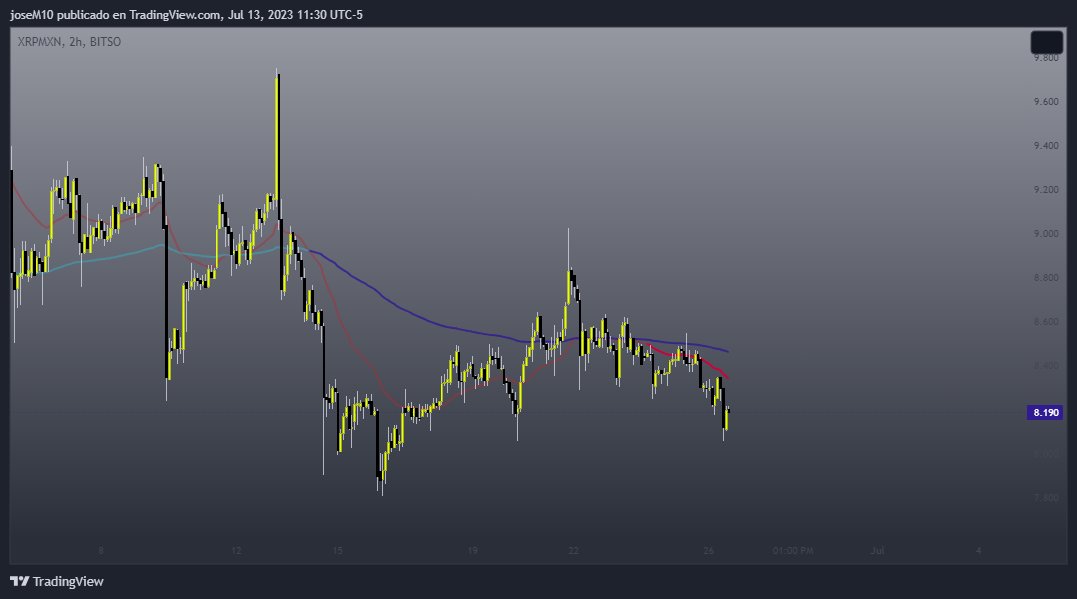Click the 8.600 price axis label
Screen dimensions: 1077x599
tap(1045, 321)
